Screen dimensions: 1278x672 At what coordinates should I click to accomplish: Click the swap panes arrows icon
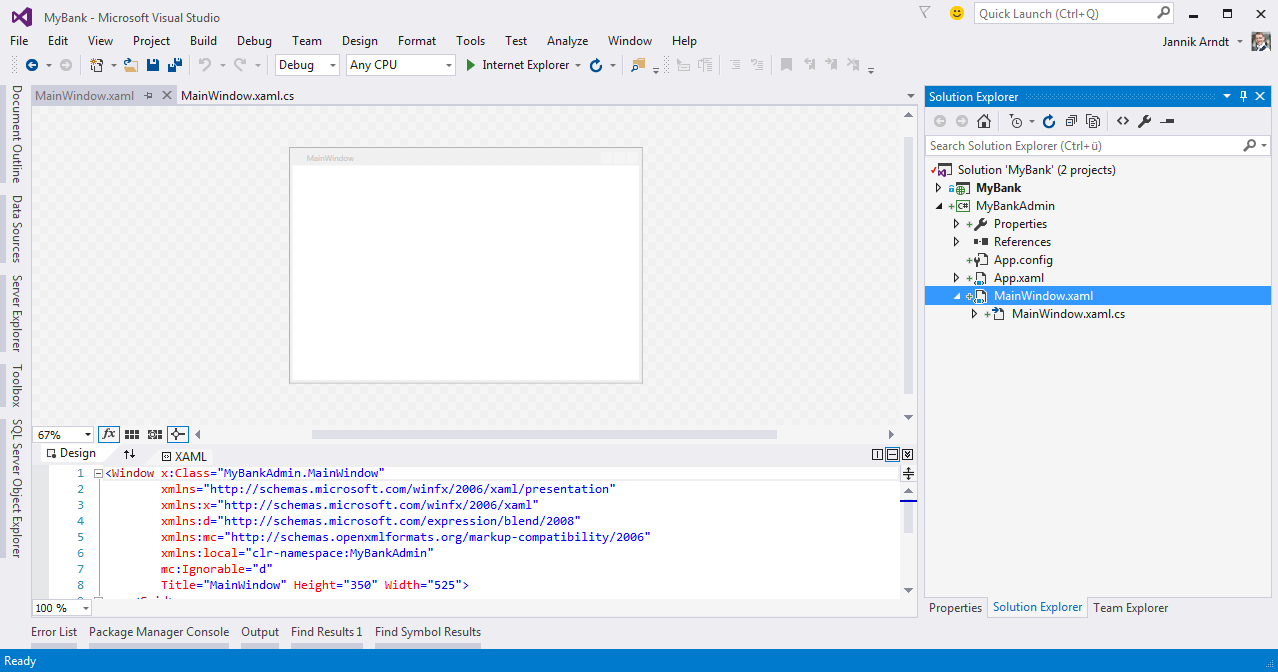pos(129,454)
